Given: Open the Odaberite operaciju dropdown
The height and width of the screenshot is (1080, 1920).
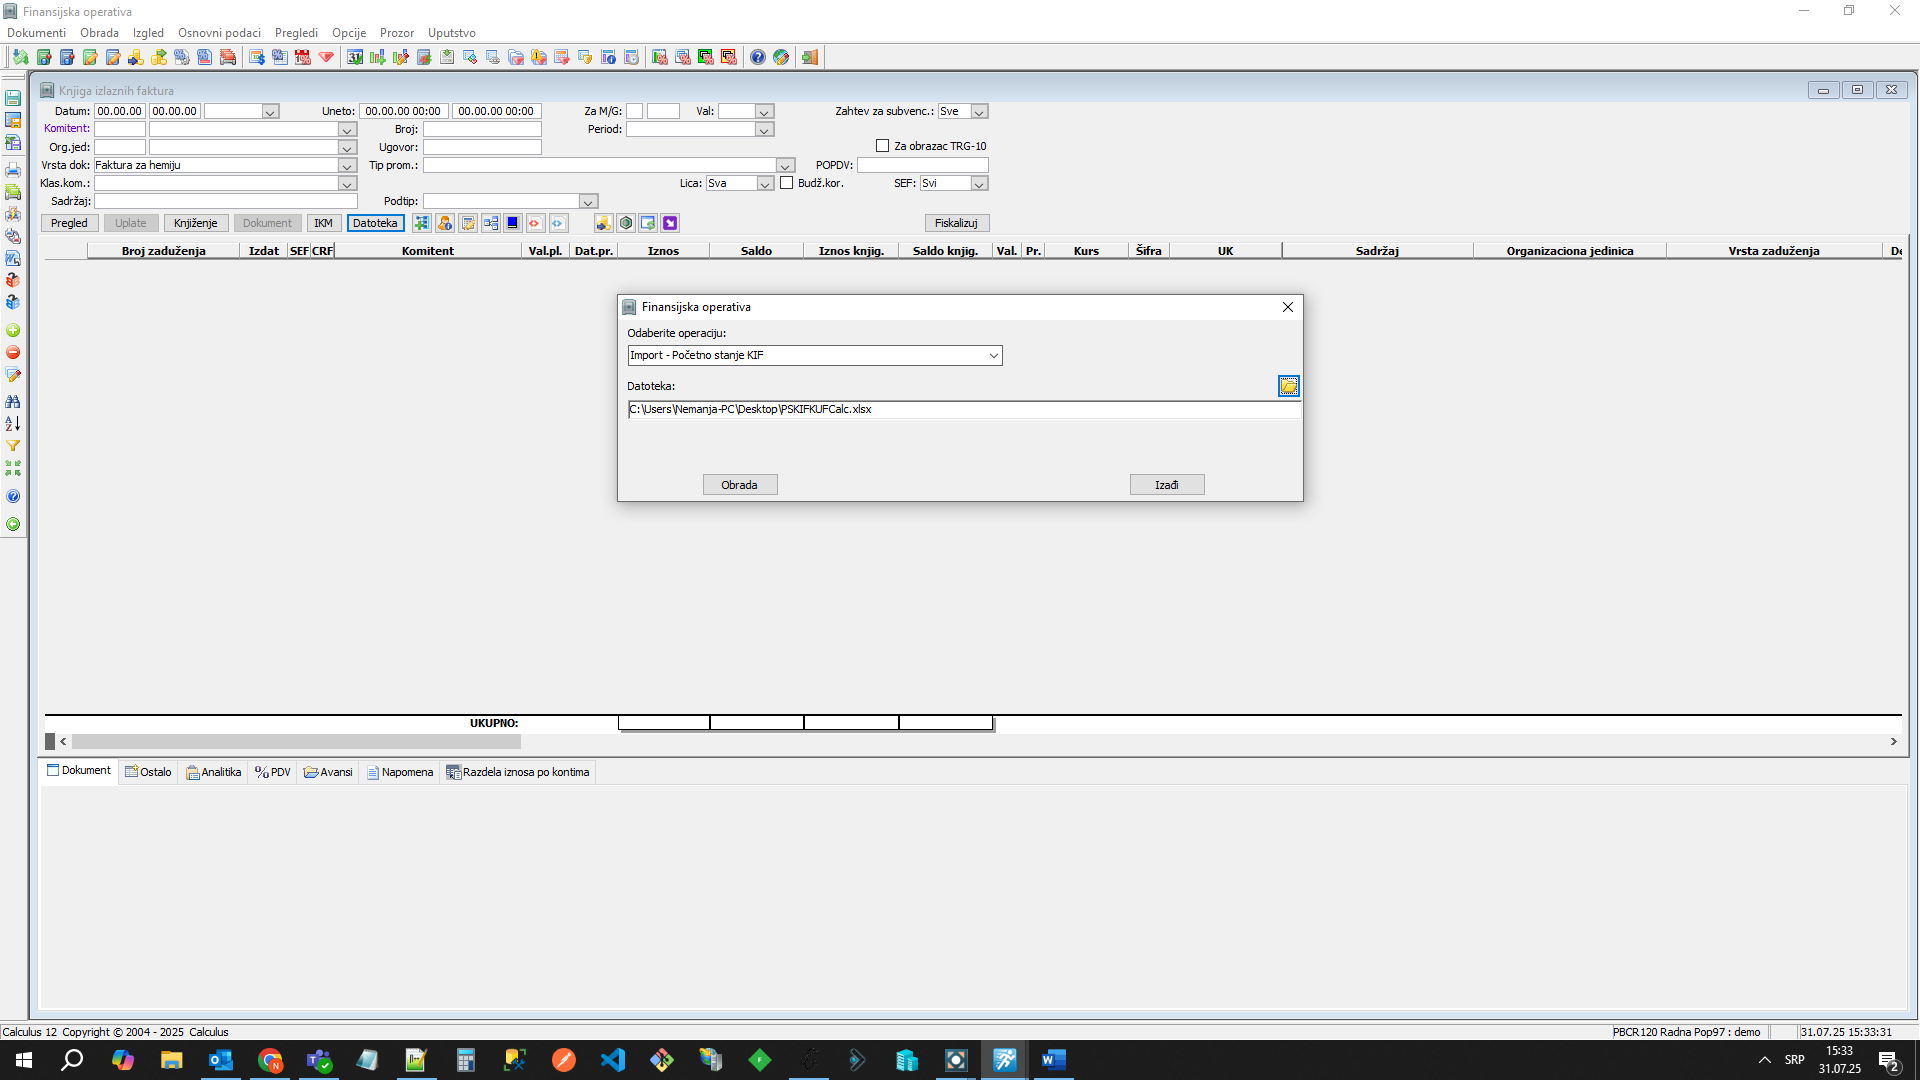Looking at the screenshot, I should (x=993, y=356).
